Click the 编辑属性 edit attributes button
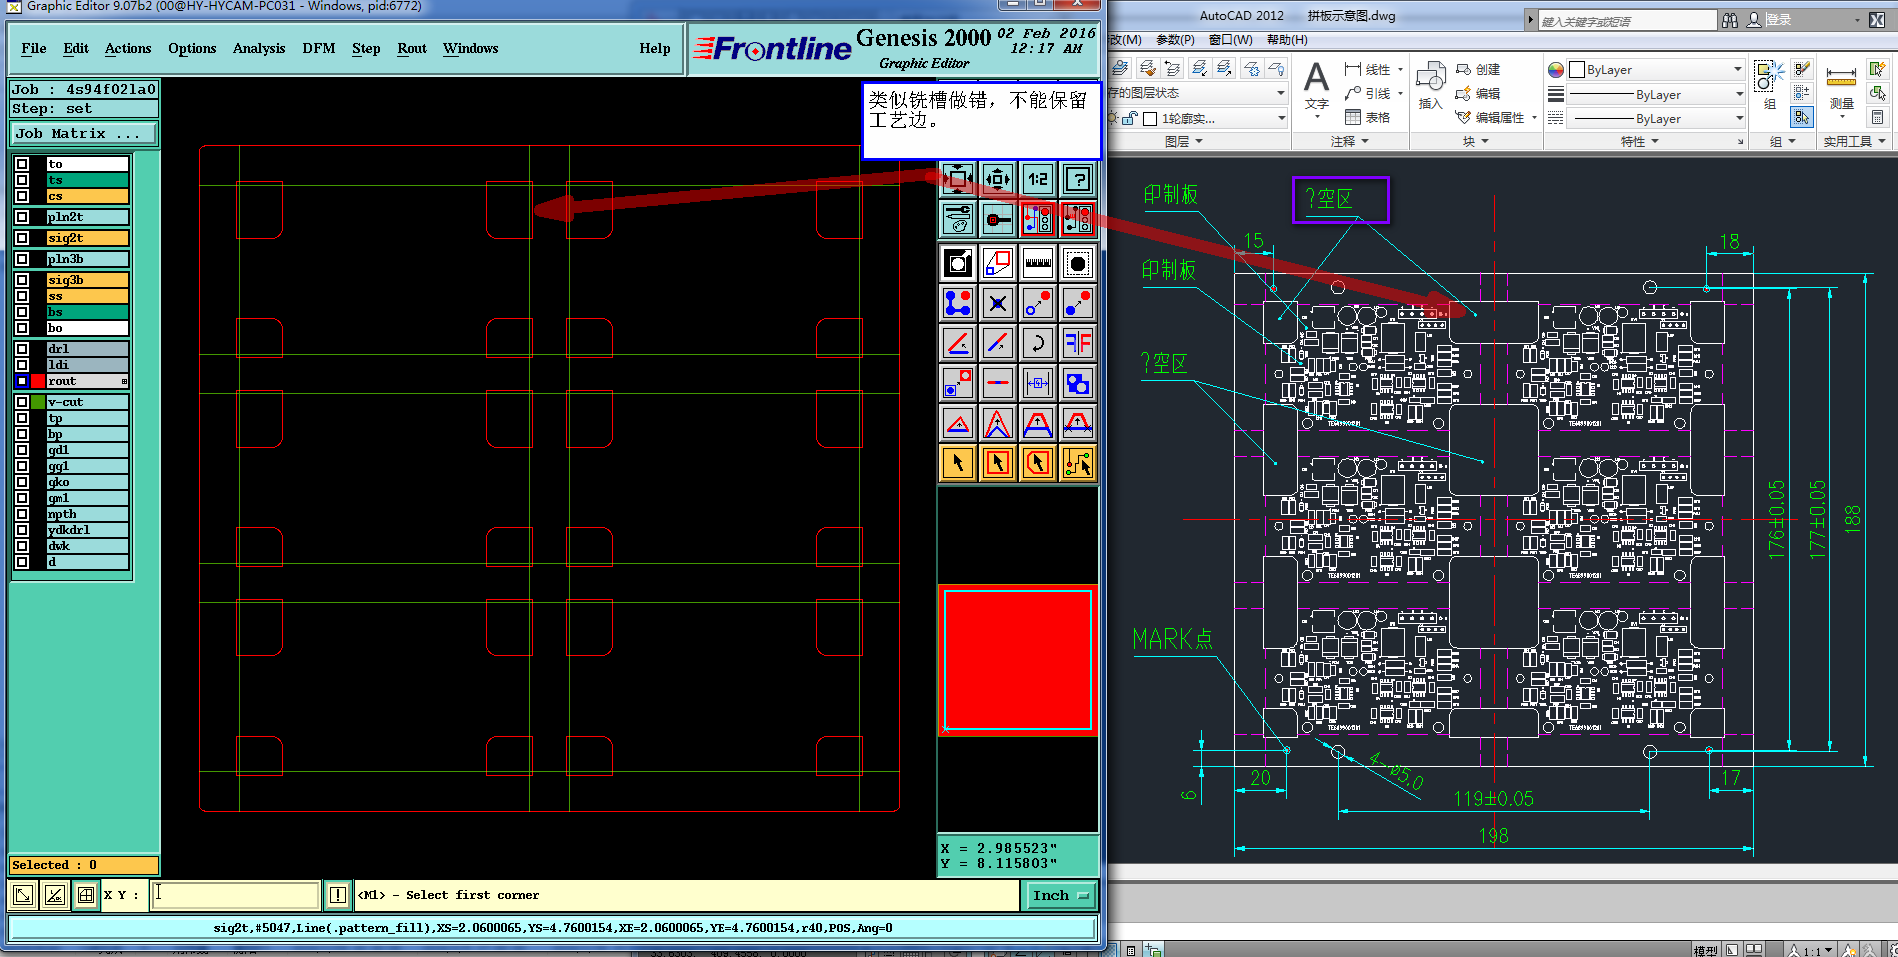This screenshot has height=957, width=1898. (1490, 117)
